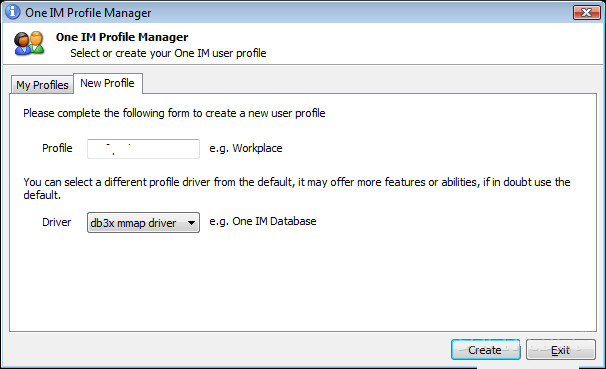Focus the Profile name input field
This screenshot has width=606, height=369.
pos(143,149)
